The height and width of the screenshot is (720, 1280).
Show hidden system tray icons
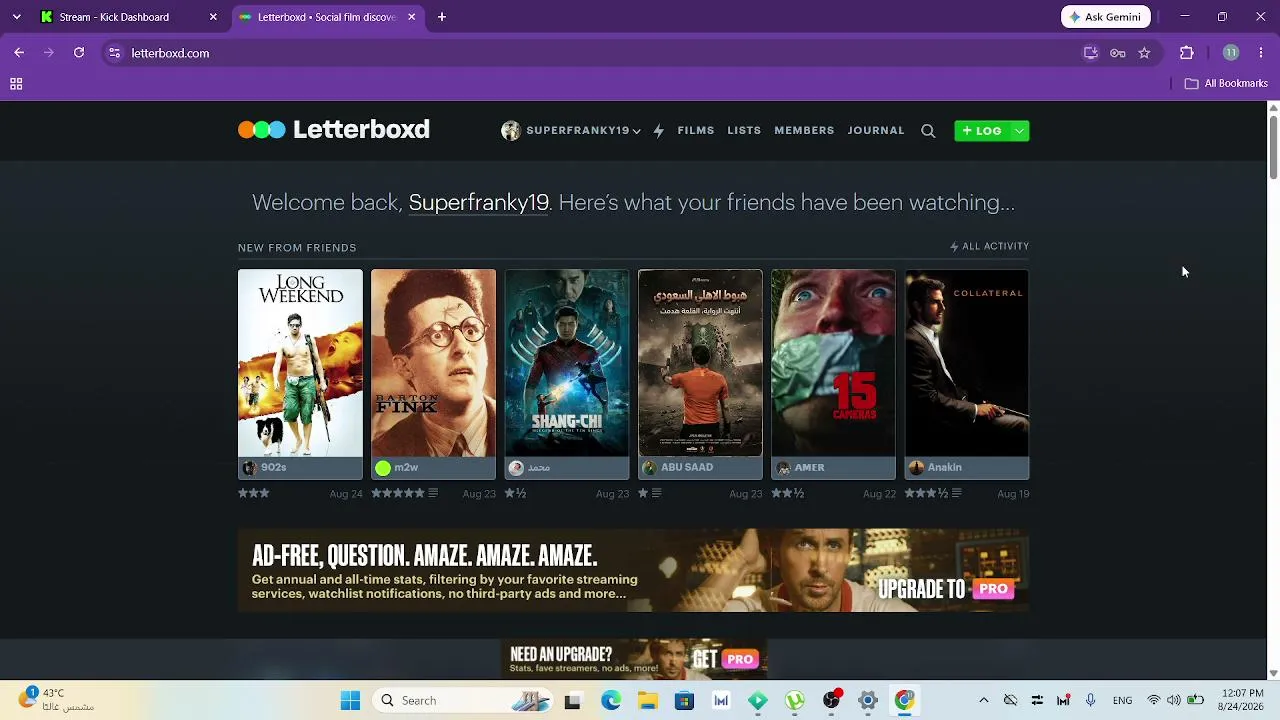(x=983, y=701)
